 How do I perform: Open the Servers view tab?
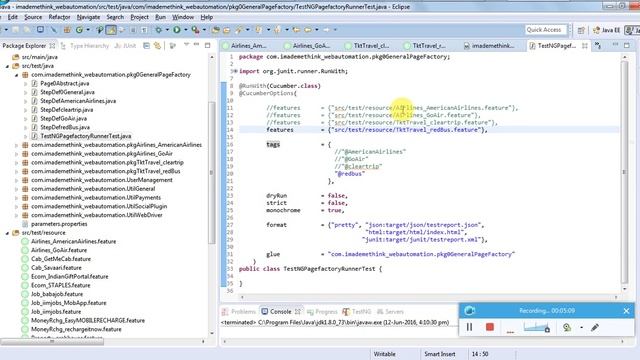[390, 311]
